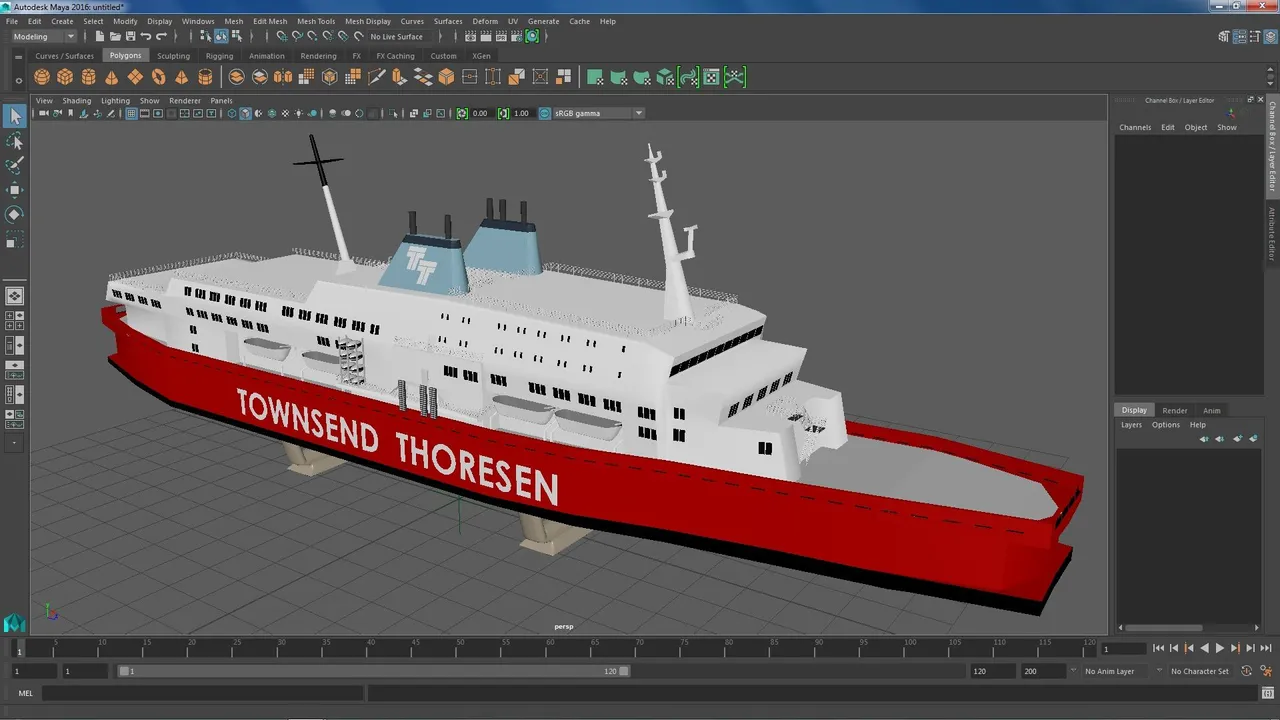Select the Move tool in toolbox
This screenshot has height=720, width=1280.
pyautogui.click(x=14, y=190)
